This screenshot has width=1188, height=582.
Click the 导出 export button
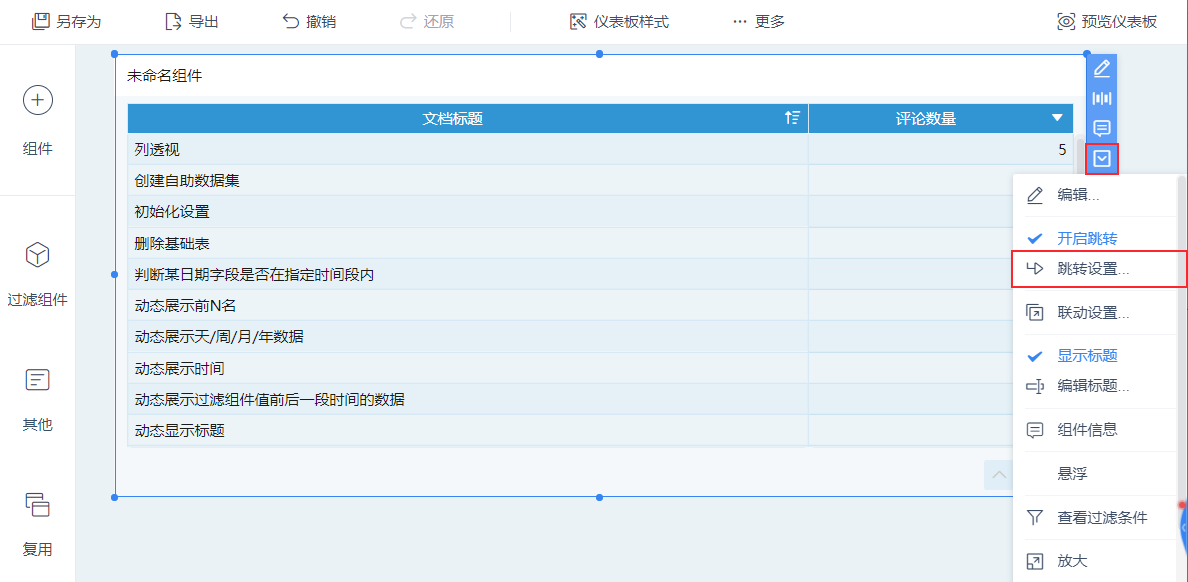tap(192, 21)
